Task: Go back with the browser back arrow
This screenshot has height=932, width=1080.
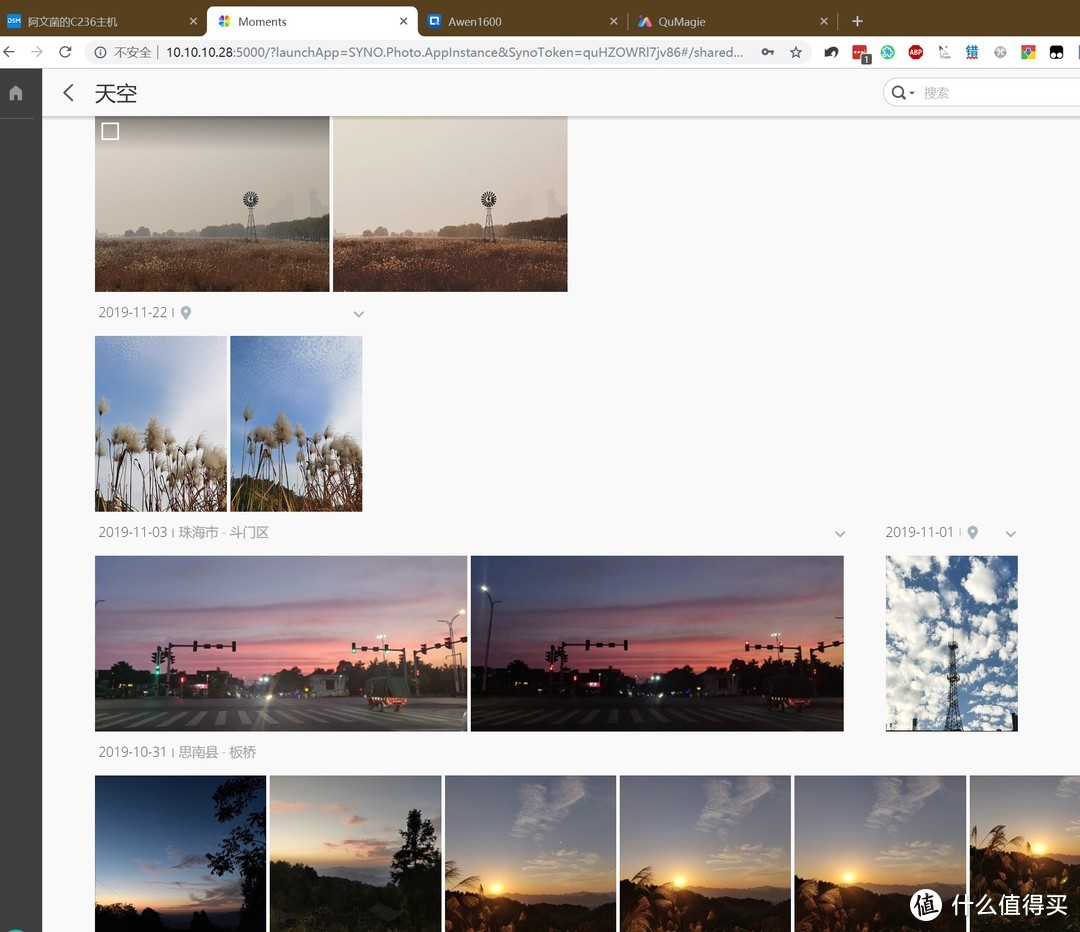Action: (x=9, y=52)
